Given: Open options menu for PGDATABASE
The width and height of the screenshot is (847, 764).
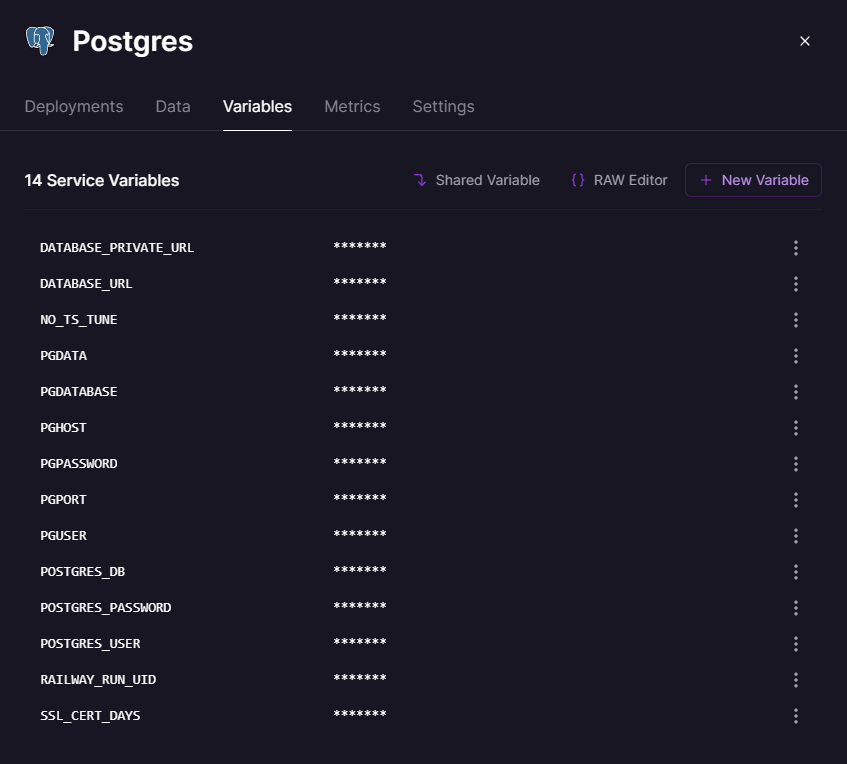Looking at the screenshot, I should point(796,392).
